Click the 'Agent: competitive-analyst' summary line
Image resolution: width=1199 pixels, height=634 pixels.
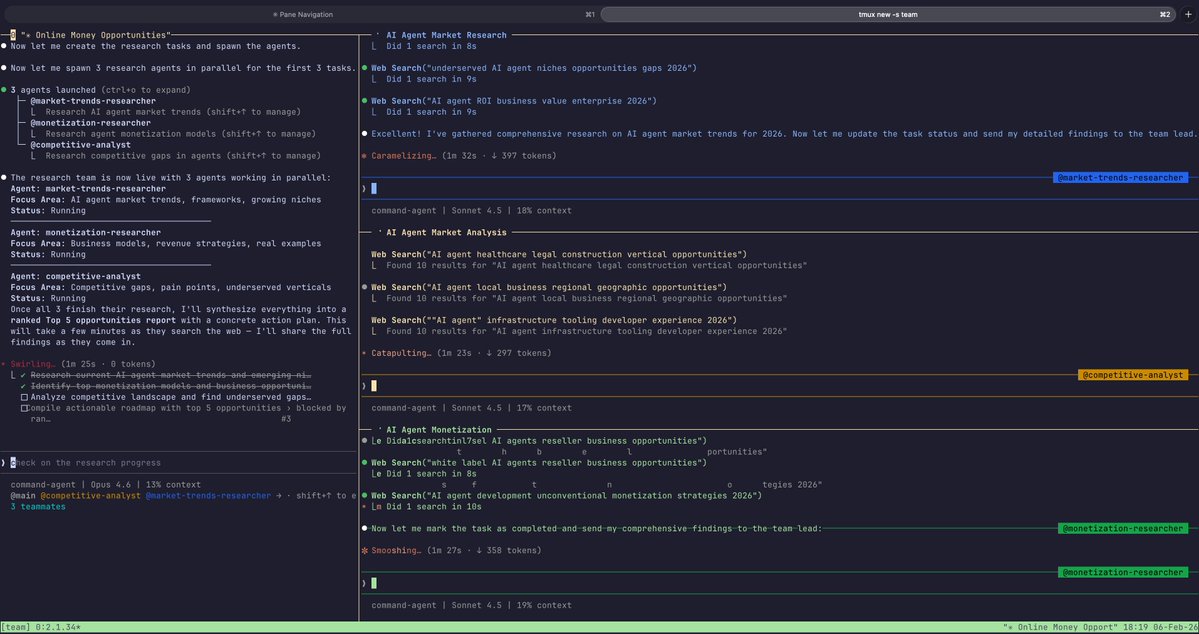(x=76, y=276)
